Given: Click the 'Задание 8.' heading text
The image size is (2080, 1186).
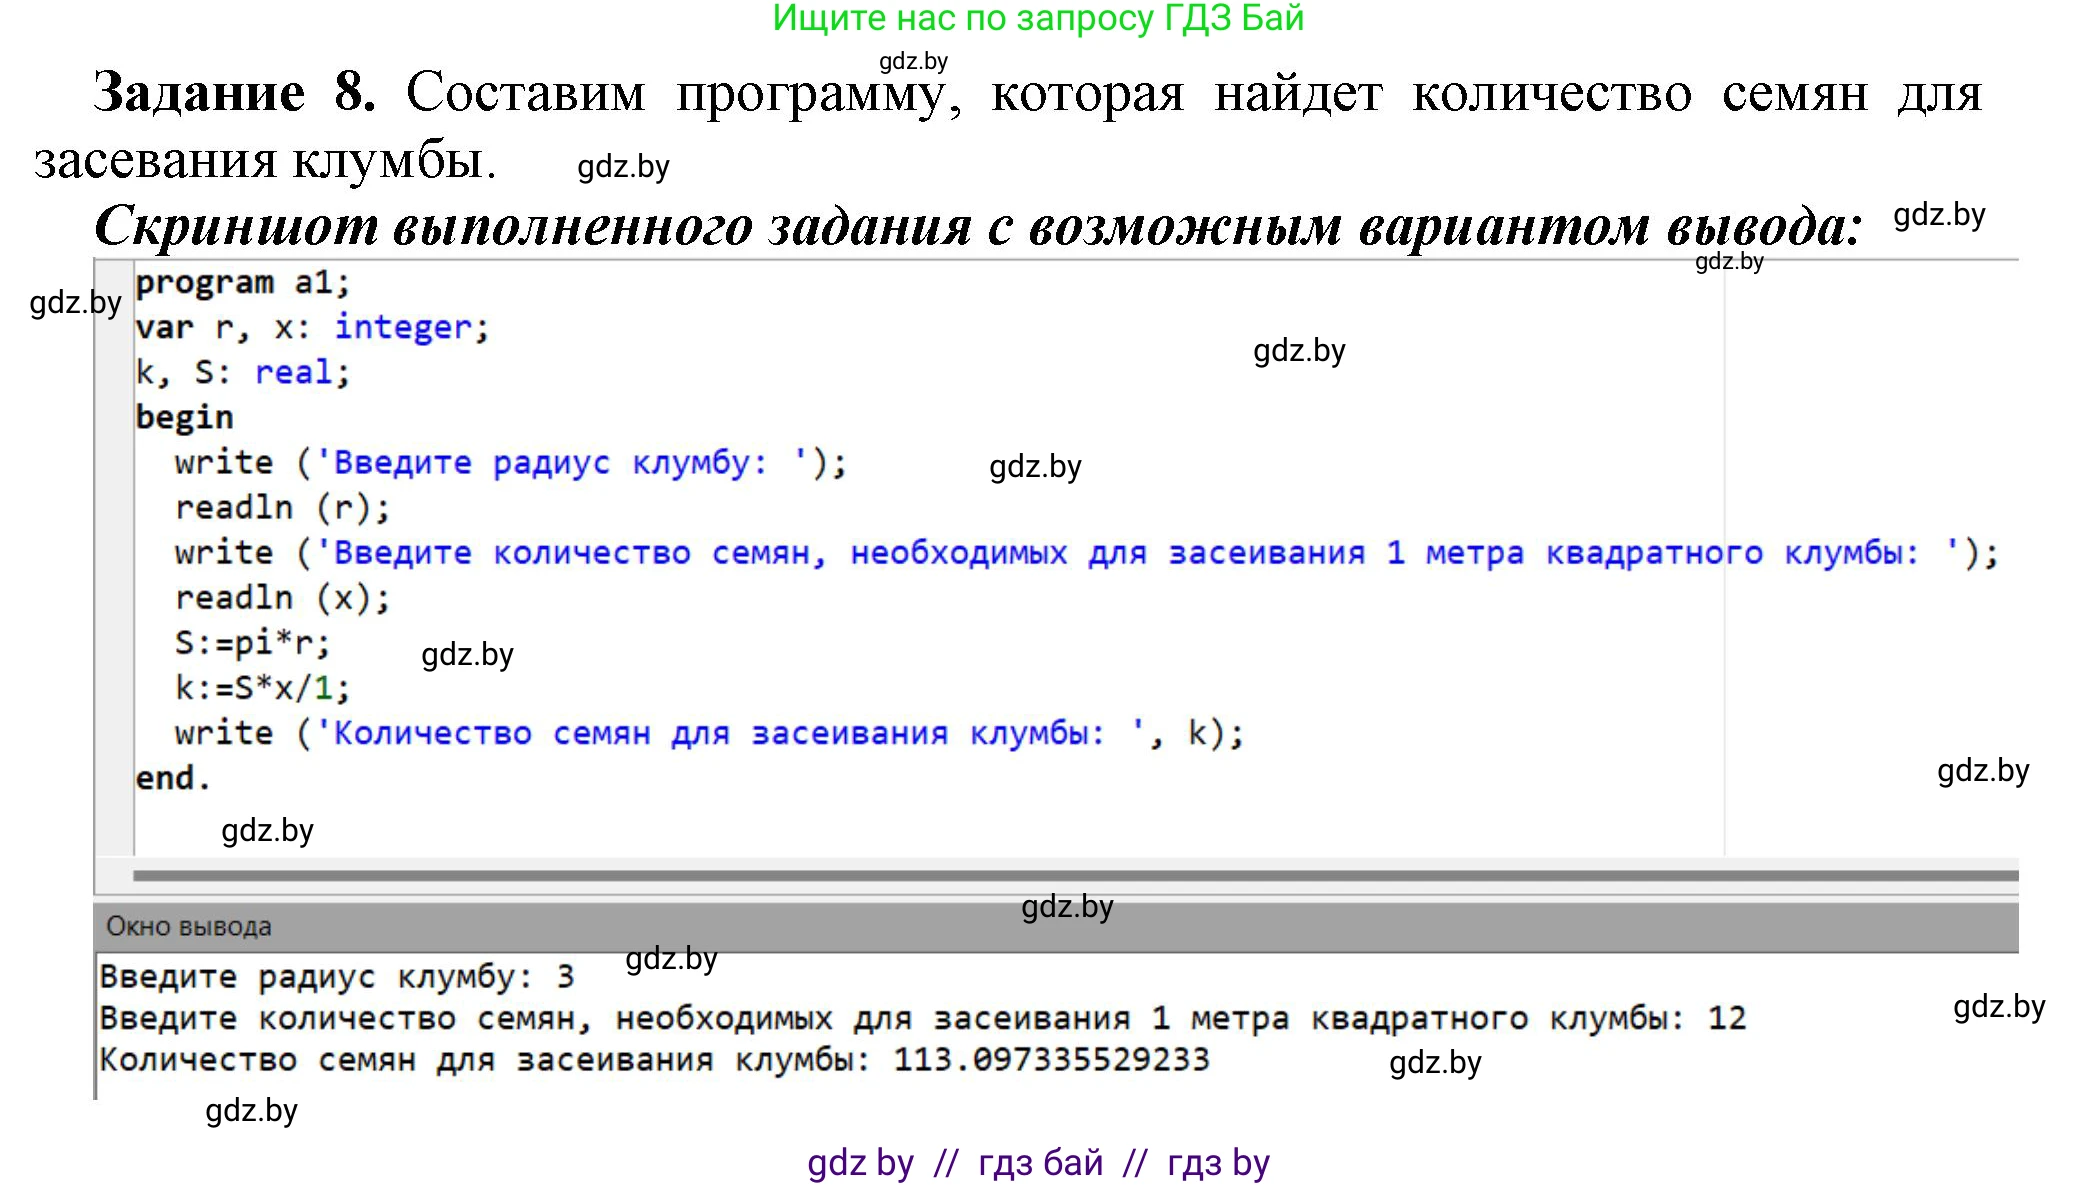Looking at the screenshot, I should (235, 93).
